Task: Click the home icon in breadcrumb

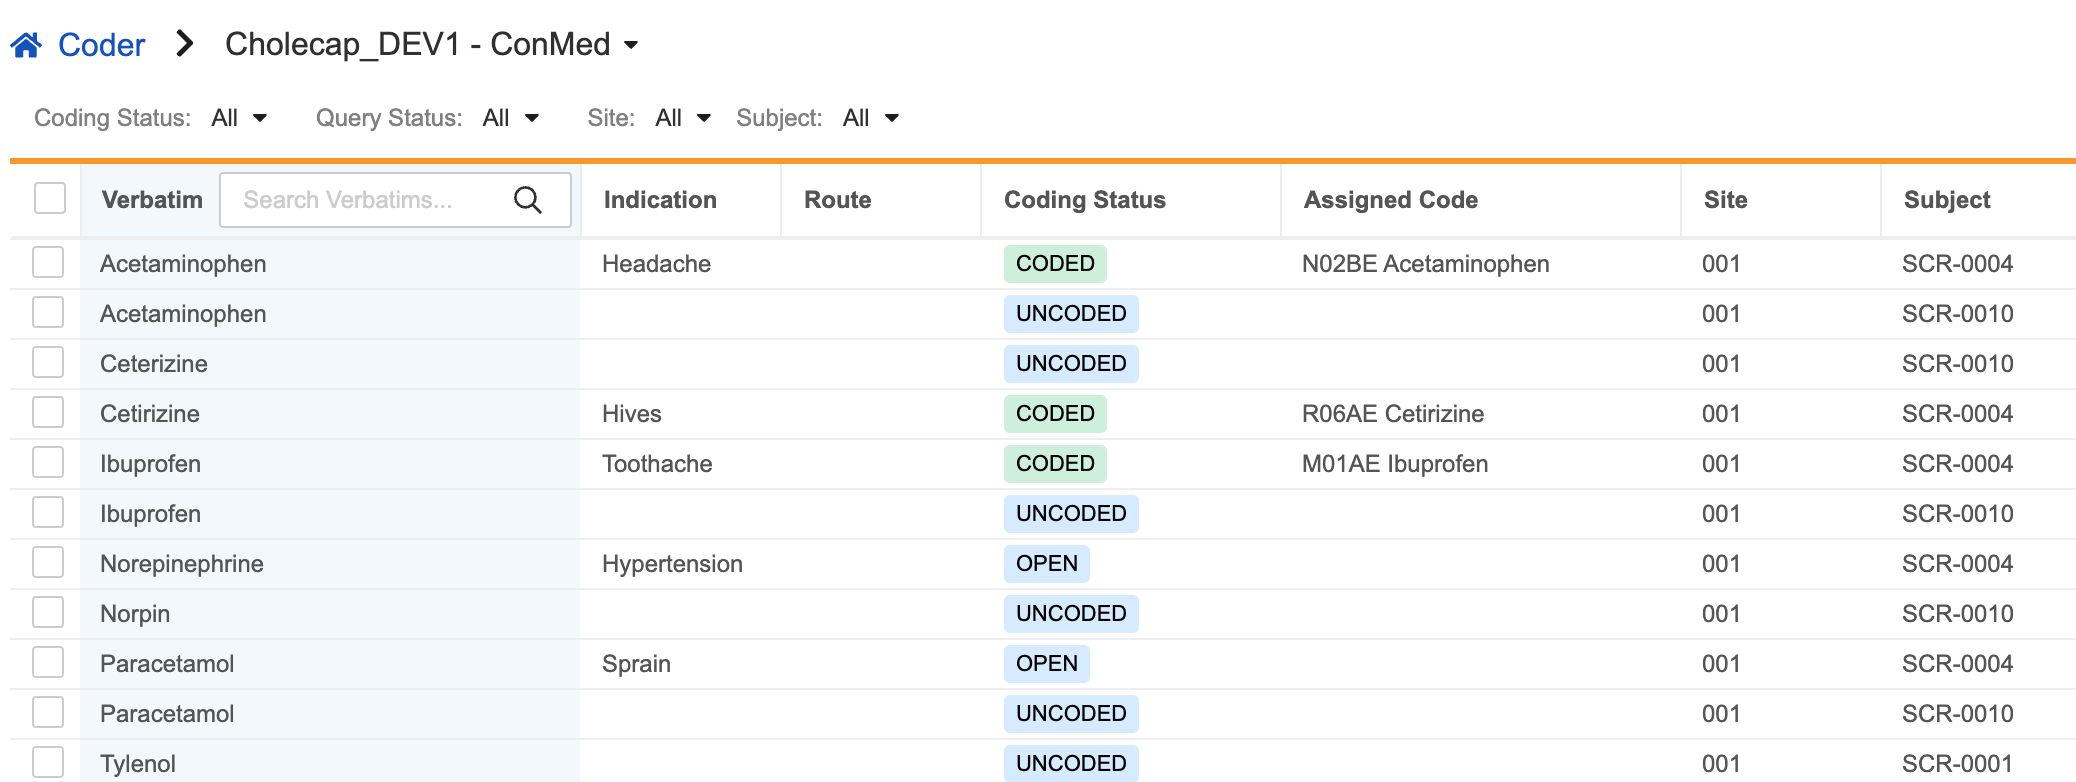Action: coord(26,45)
